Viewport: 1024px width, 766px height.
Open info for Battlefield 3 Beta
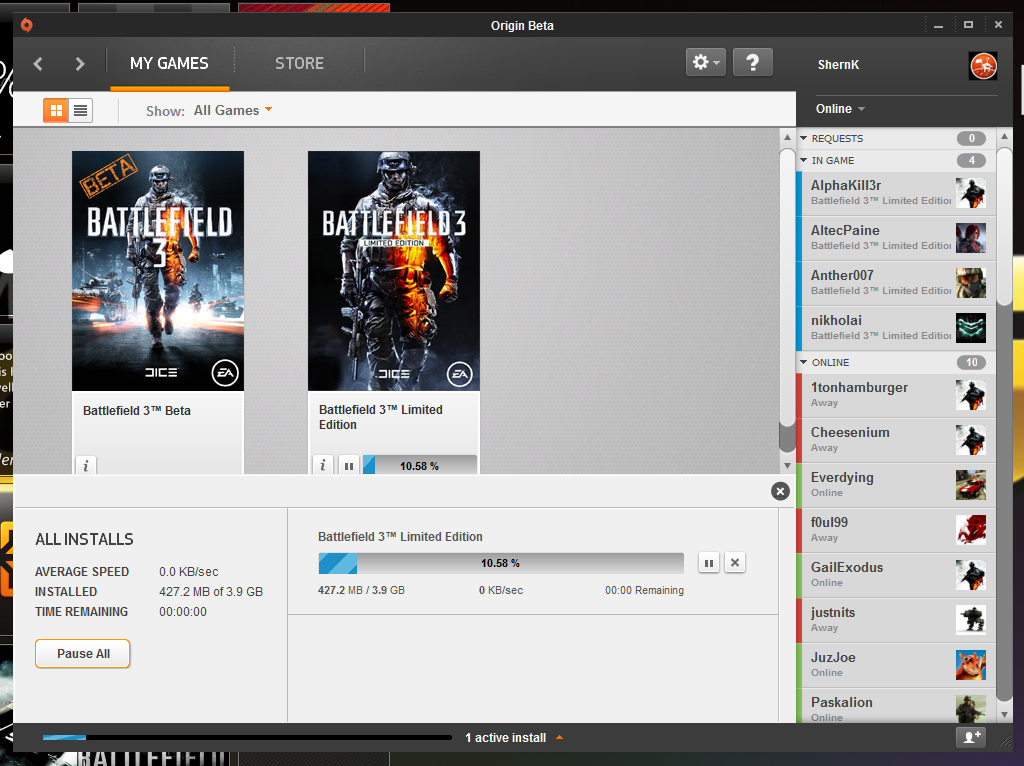86,465
